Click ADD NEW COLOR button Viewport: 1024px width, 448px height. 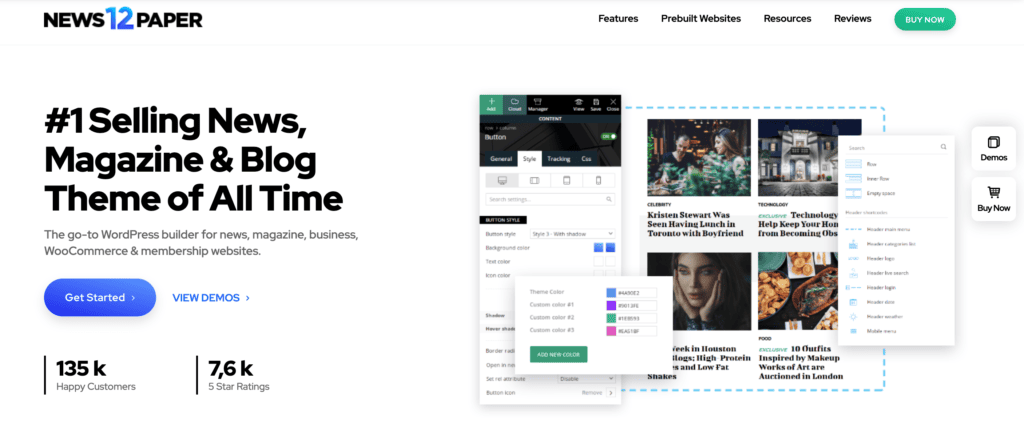click(558, 355)
